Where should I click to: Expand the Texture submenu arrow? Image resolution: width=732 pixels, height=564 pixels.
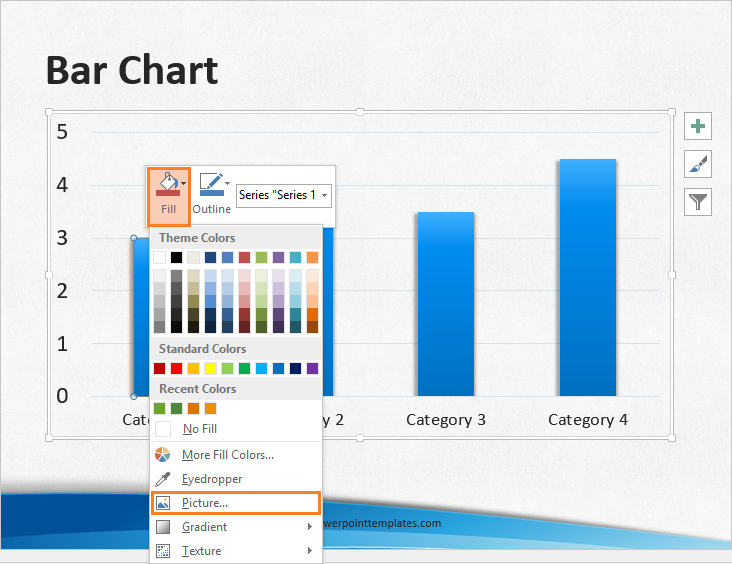point(310,551)
